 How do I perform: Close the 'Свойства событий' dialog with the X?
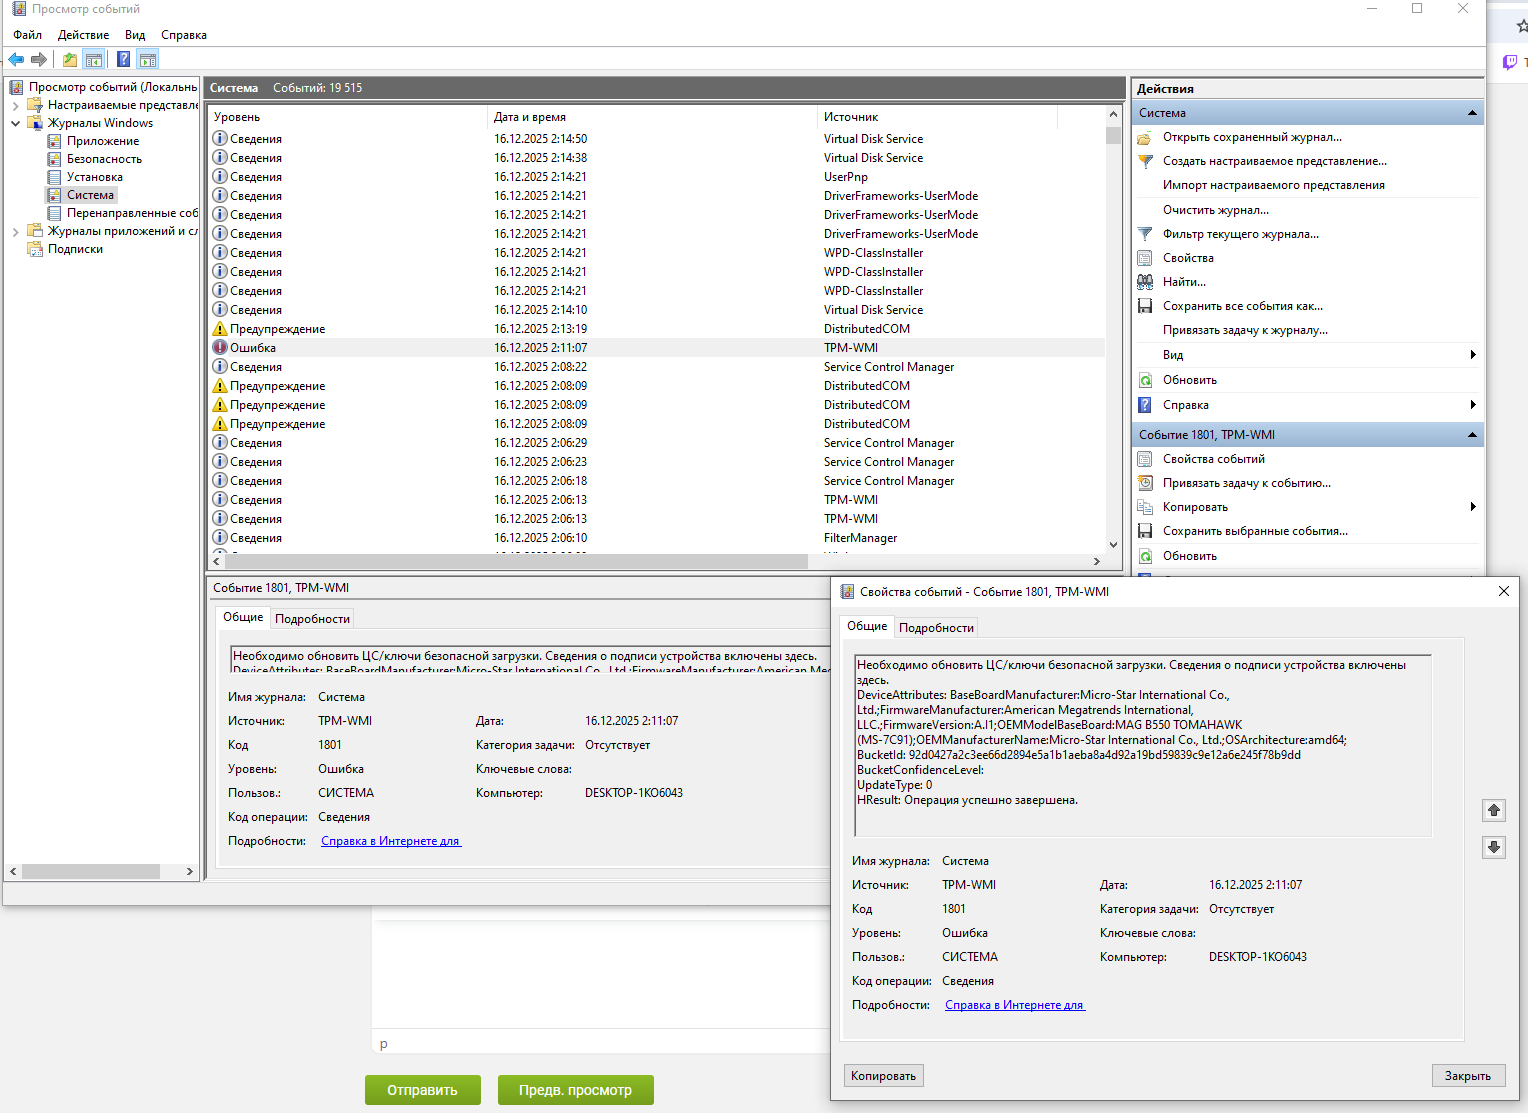(x=1503, y=591)
